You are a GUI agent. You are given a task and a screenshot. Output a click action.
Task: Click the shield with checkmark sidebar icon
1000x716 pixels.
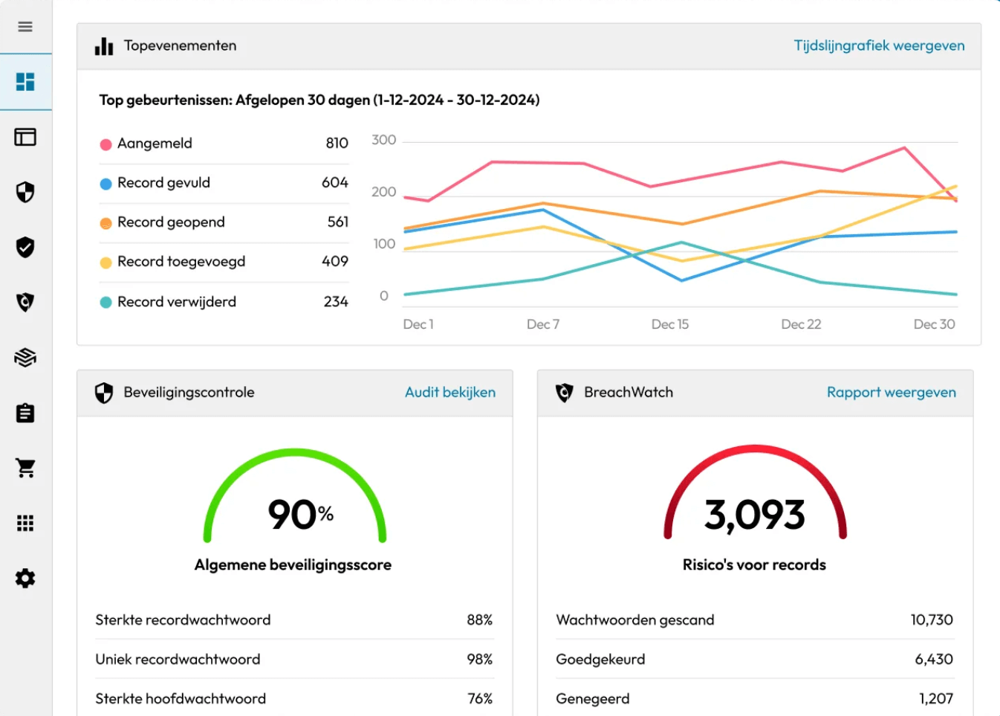point(25,247)
